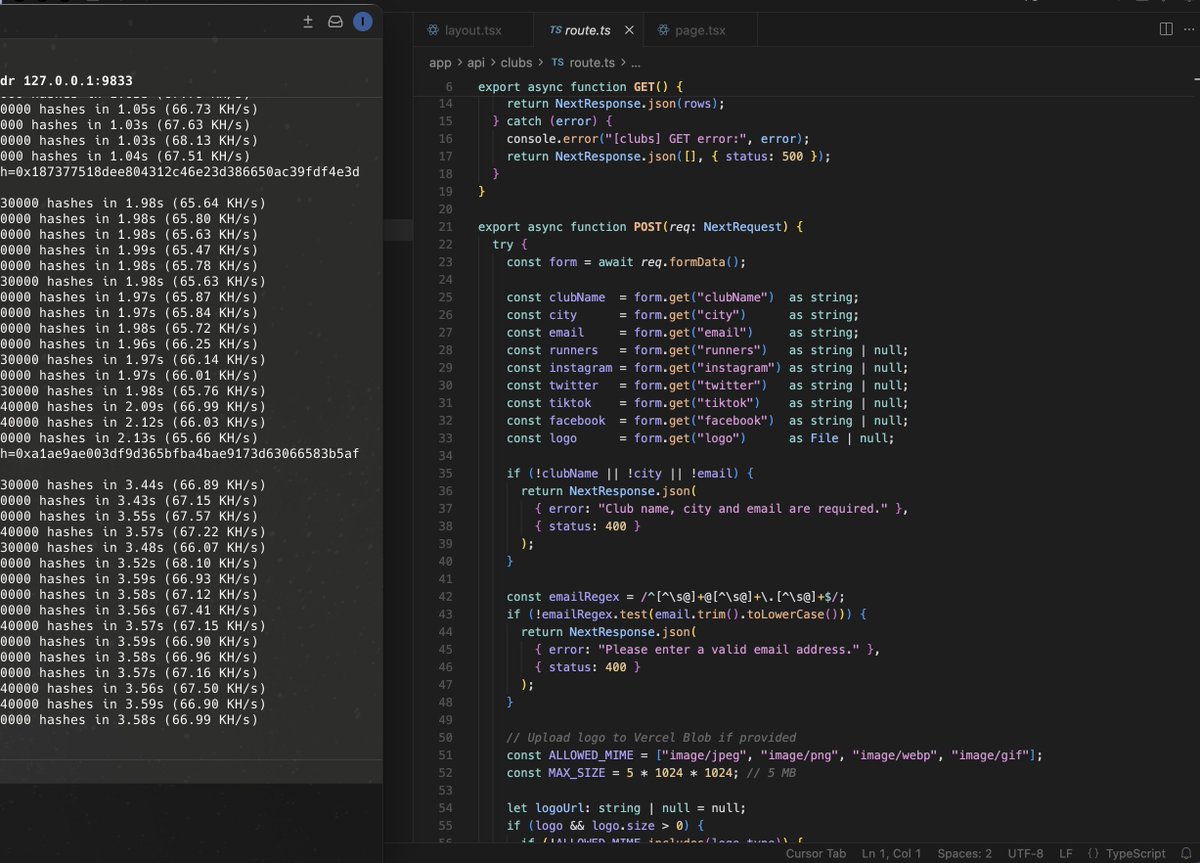
Task: Change file encoding UTF-8
Action: 1026,853
